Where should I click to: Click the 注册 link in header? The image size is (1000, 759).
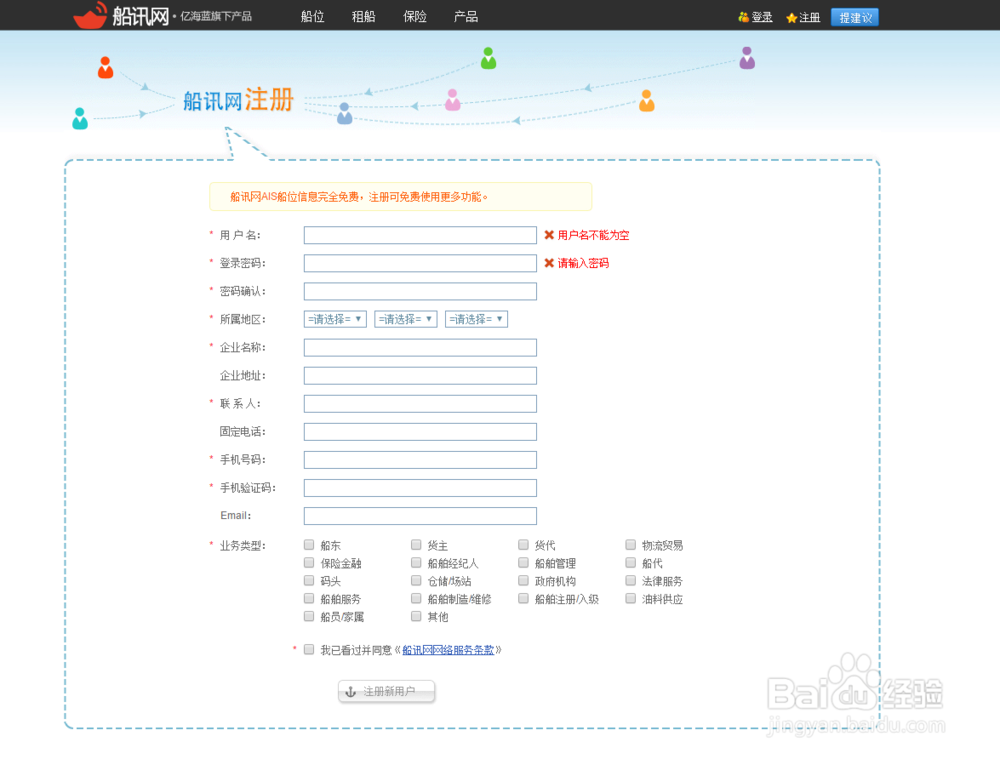809,18
